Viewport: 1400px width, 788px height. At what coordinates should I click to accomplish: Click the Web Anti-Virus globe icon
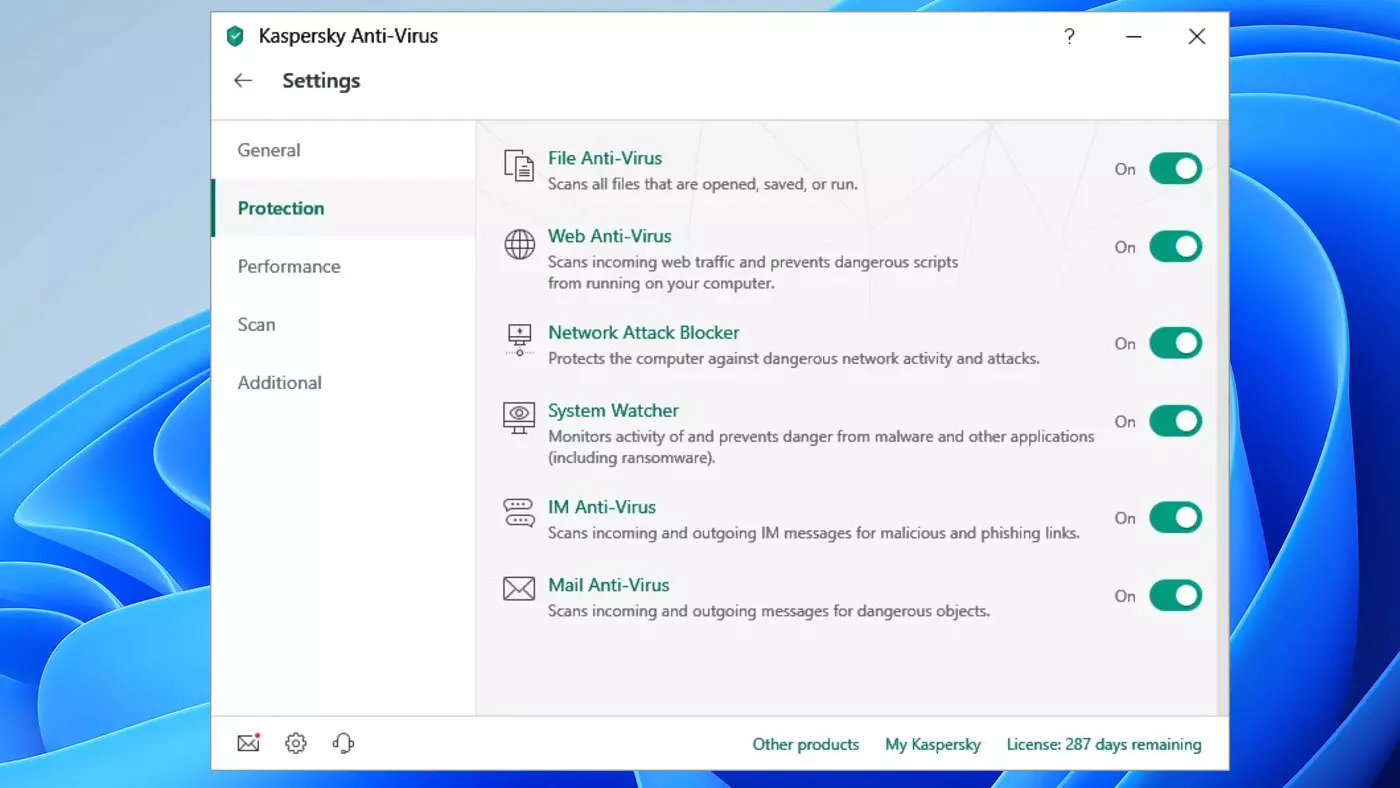click(519, 245)
